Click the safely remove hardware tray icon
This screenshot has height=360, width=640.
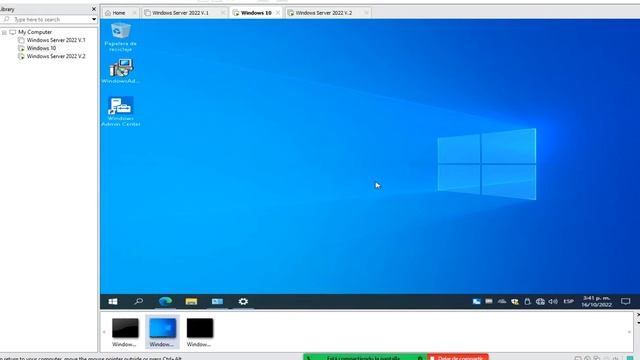click(527, 302)
